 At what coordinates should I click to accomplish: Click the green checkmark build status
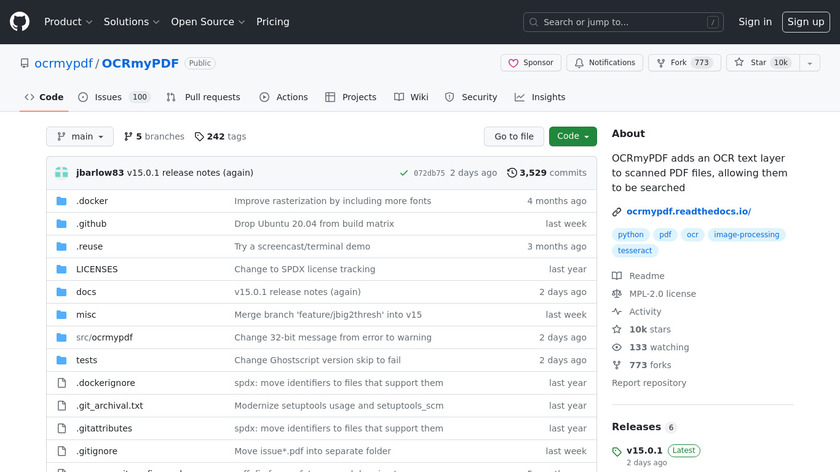point(403,173)
